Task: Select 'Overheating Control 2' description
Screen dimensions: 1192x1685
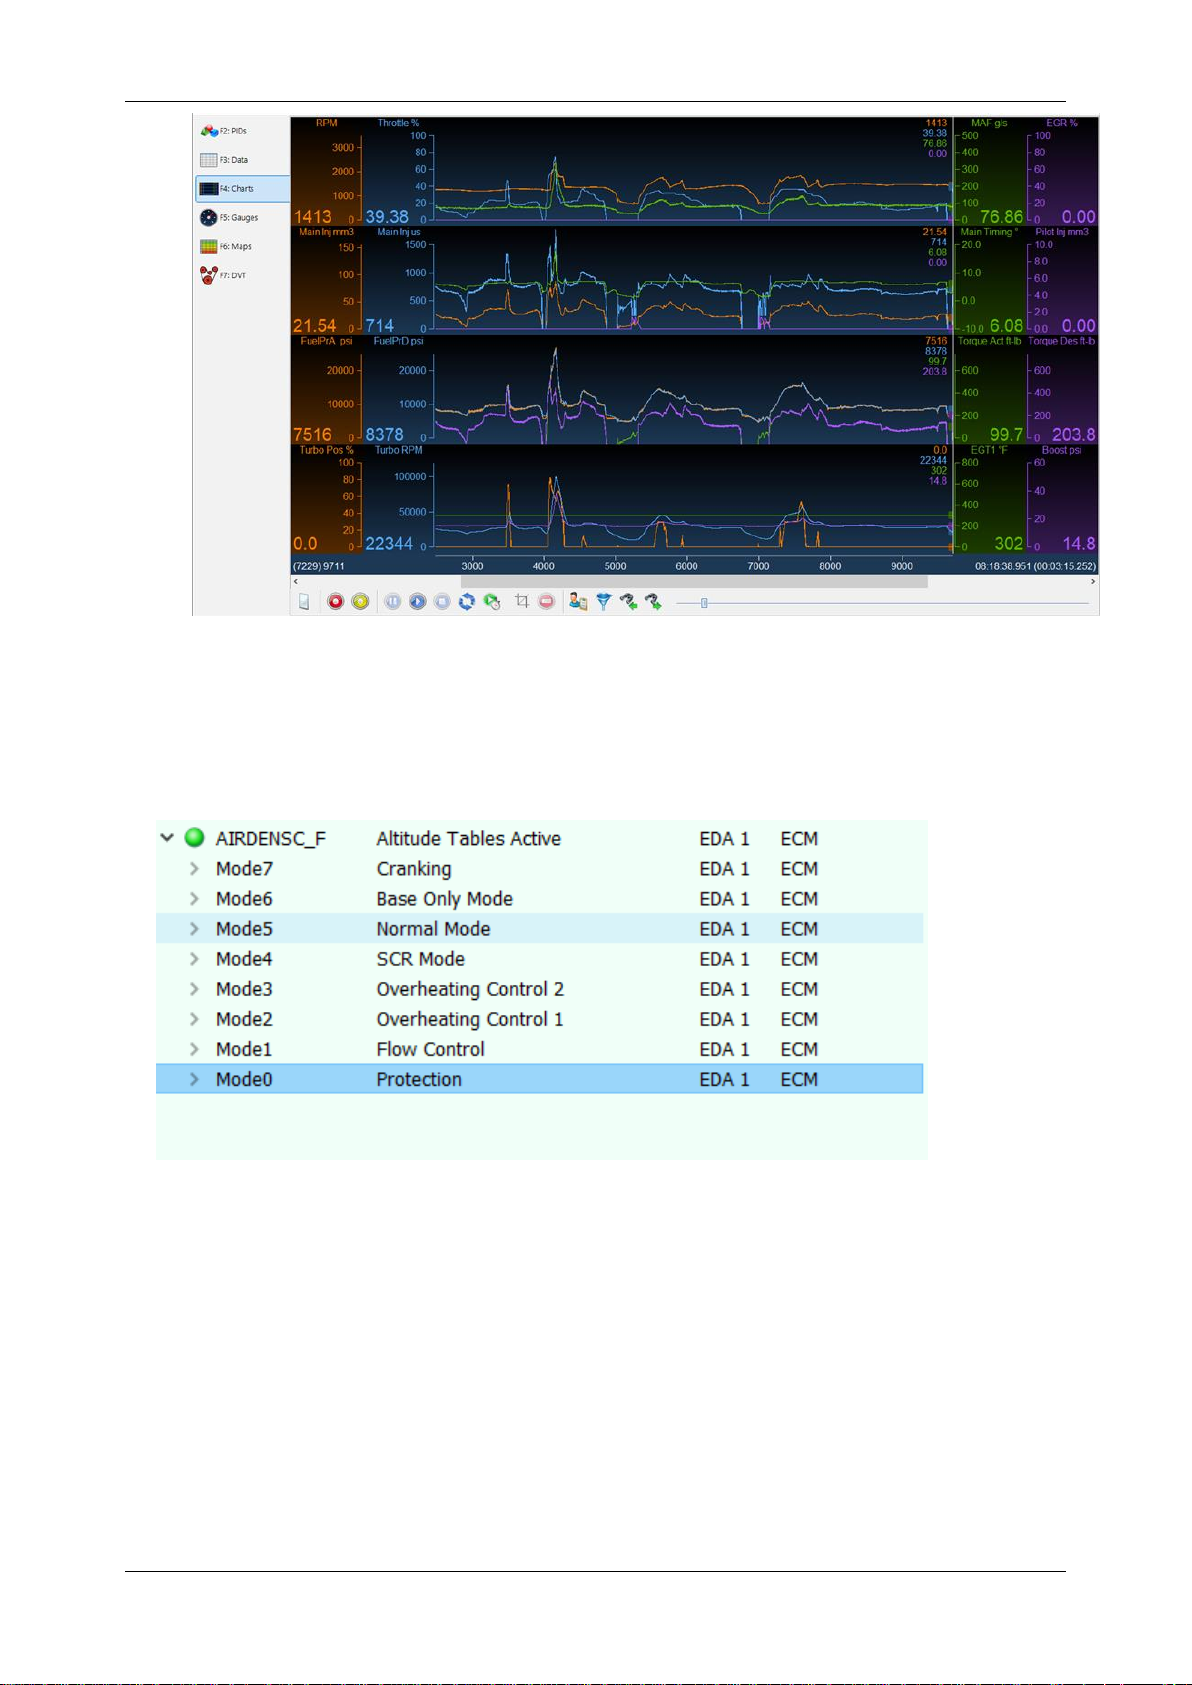Action: pyautogui.click(x=470, y=989)
